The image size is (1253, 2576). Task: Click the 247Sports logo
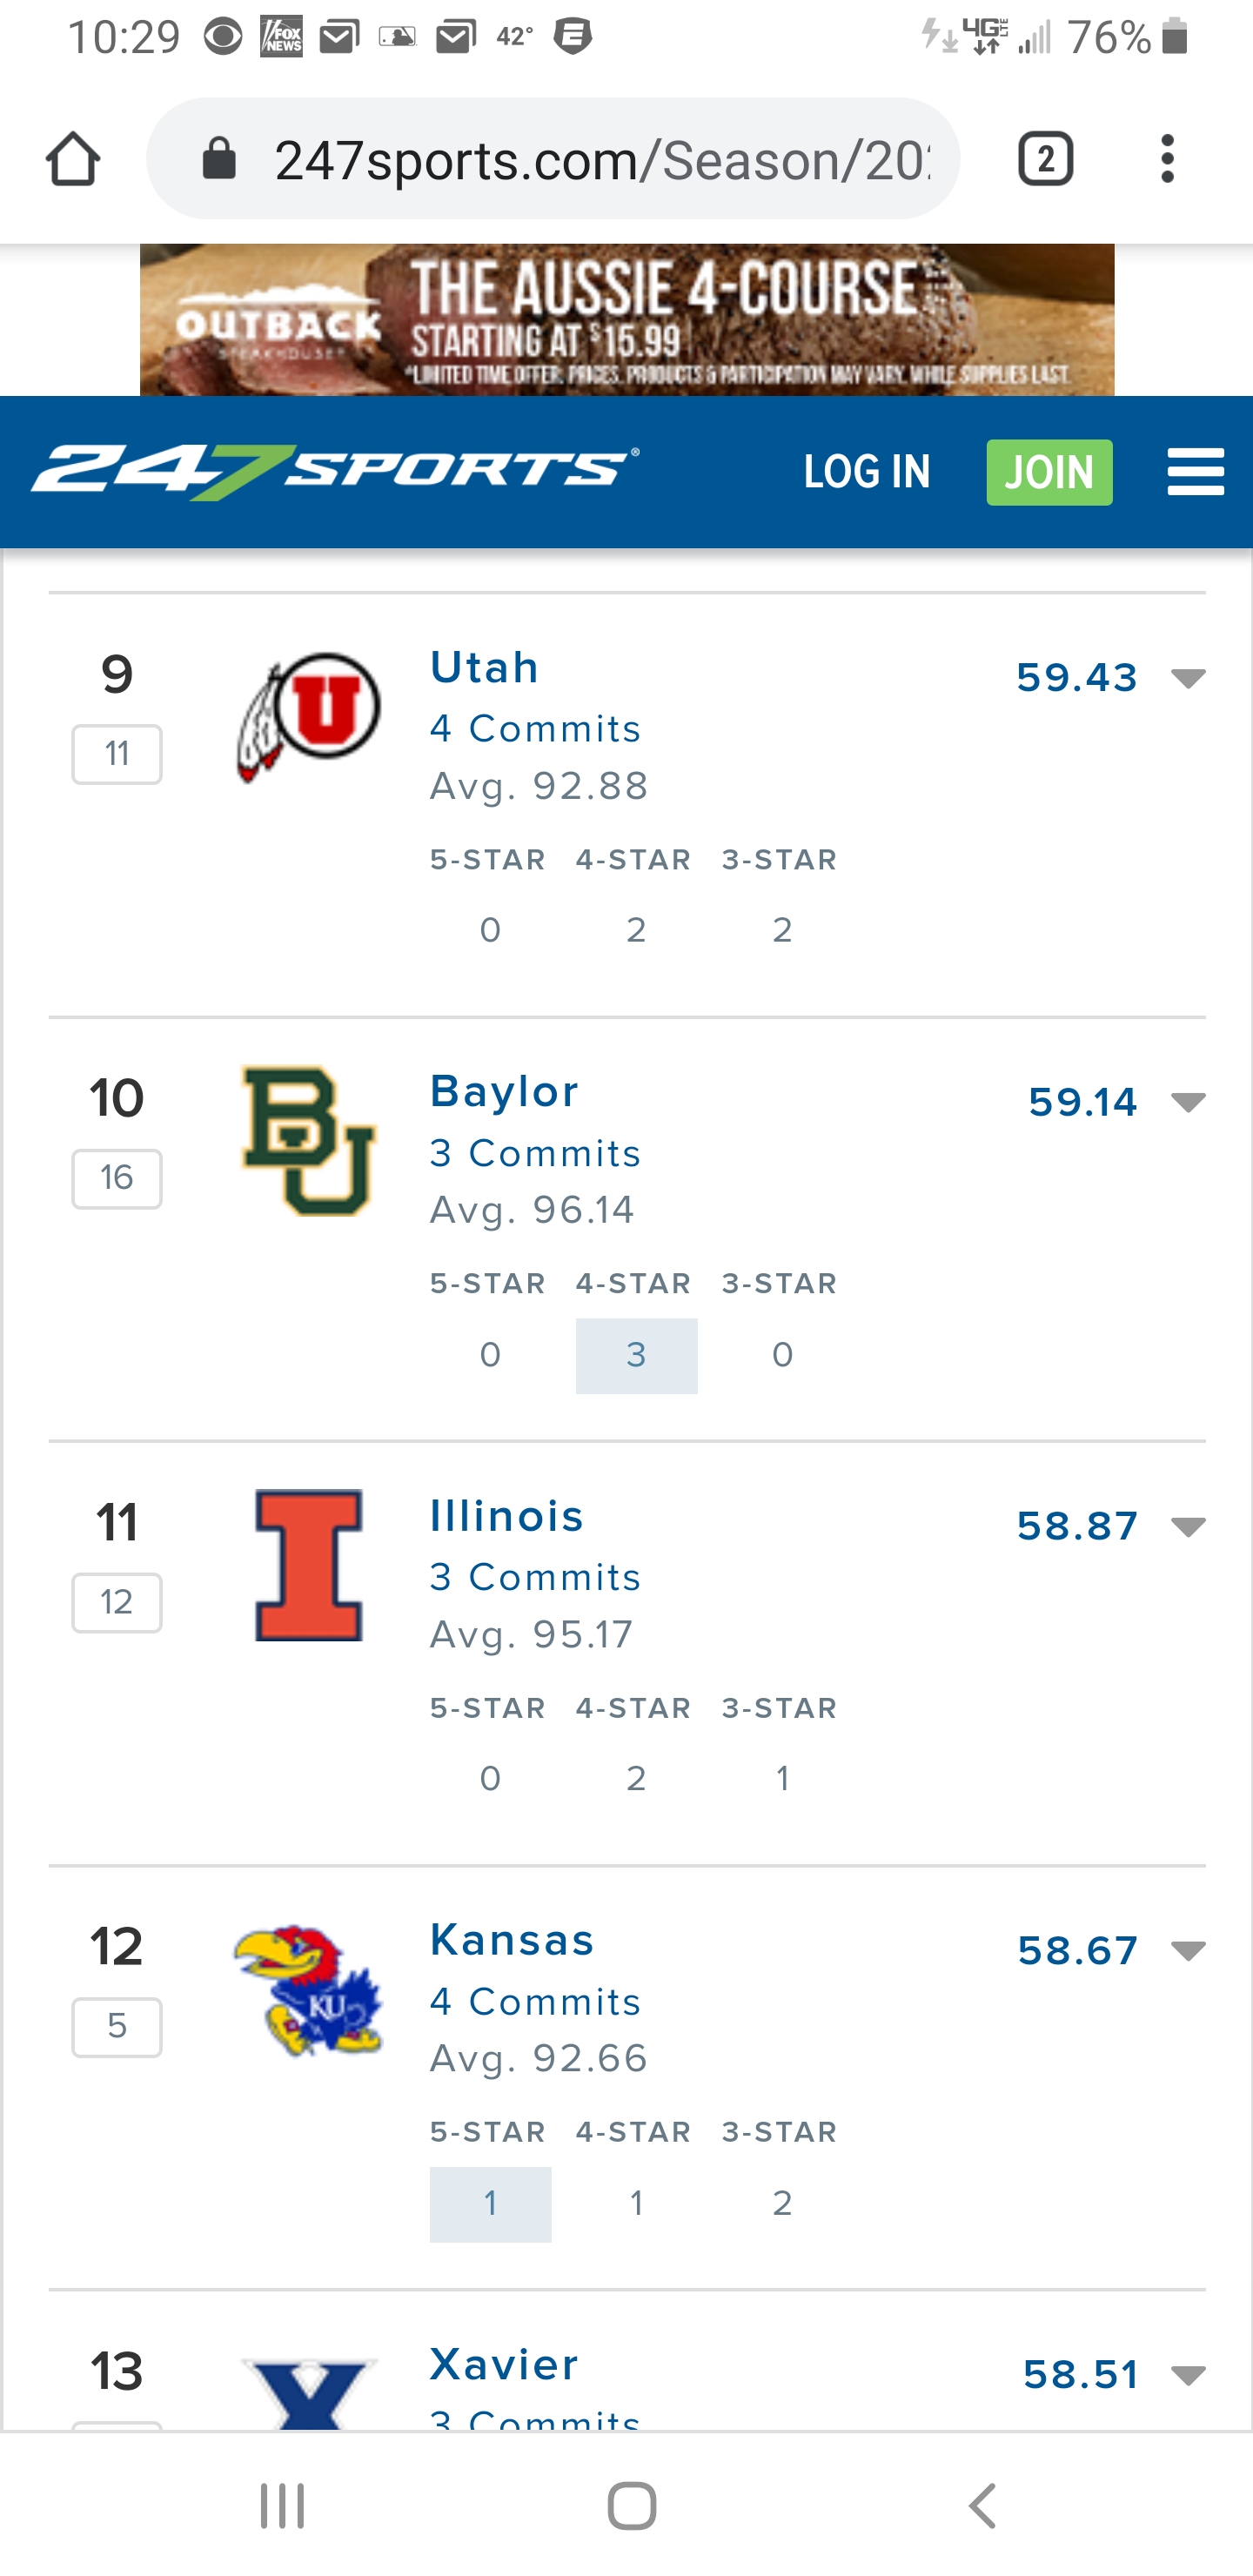pos(335,471)
